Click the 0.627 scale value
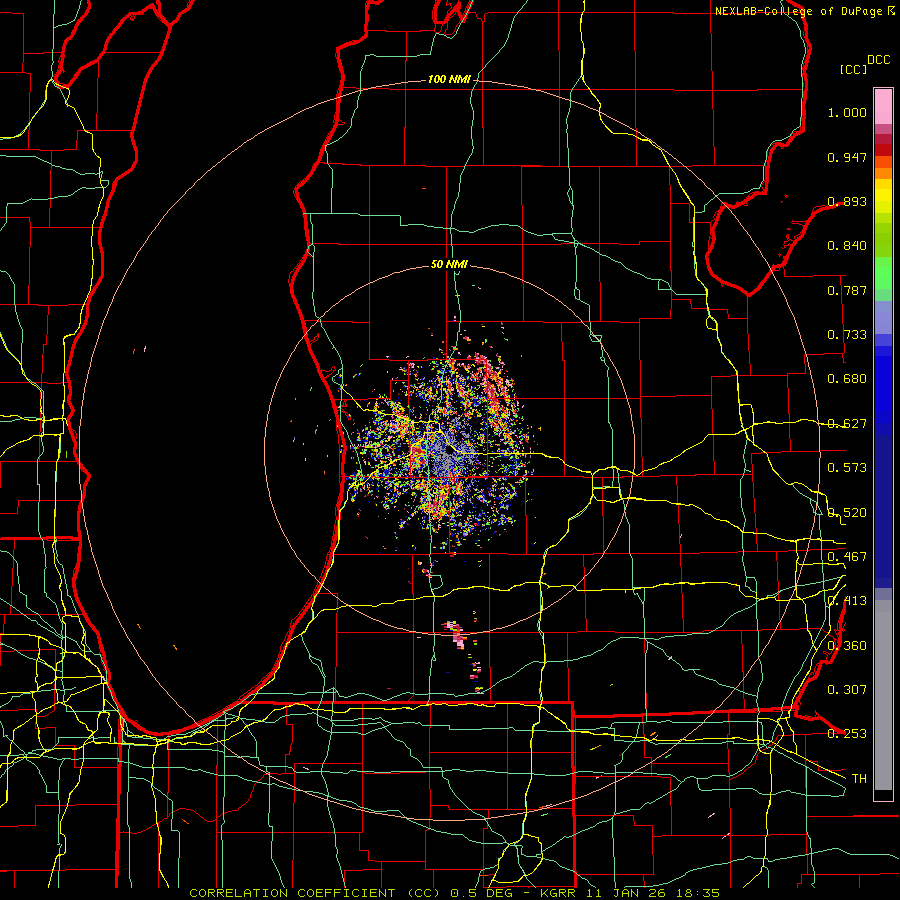 (x=847, y=424)
